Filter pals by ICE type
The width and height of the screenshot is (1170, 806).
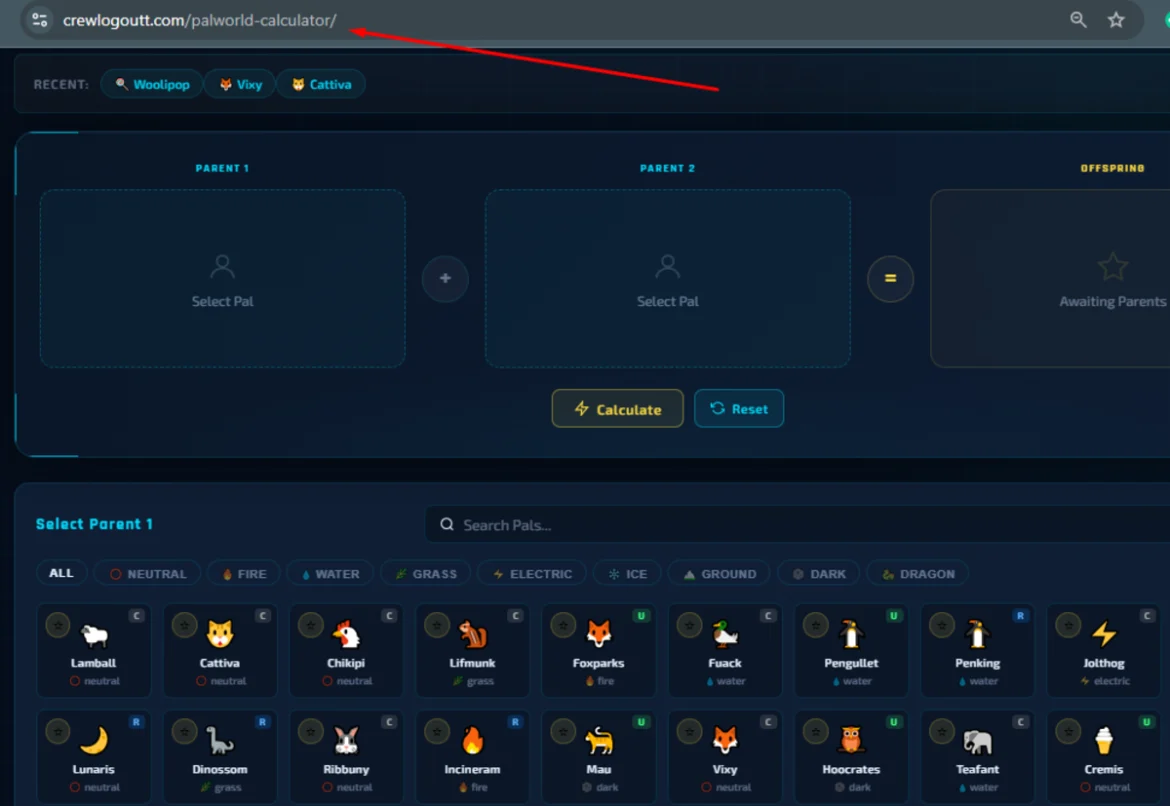click(628, 573)
